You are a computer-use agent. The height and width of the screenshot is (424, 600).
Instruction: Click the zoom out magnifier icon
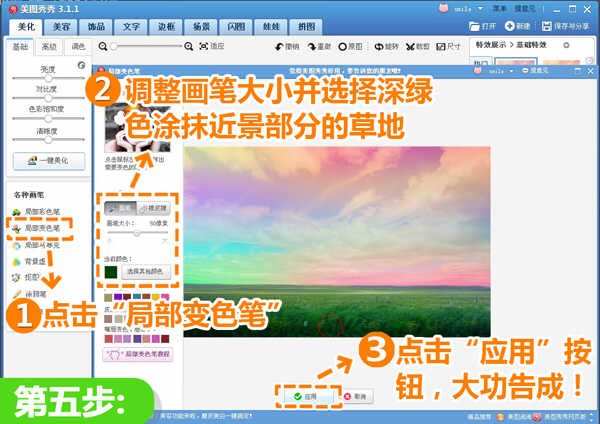[x=103, y=46]
